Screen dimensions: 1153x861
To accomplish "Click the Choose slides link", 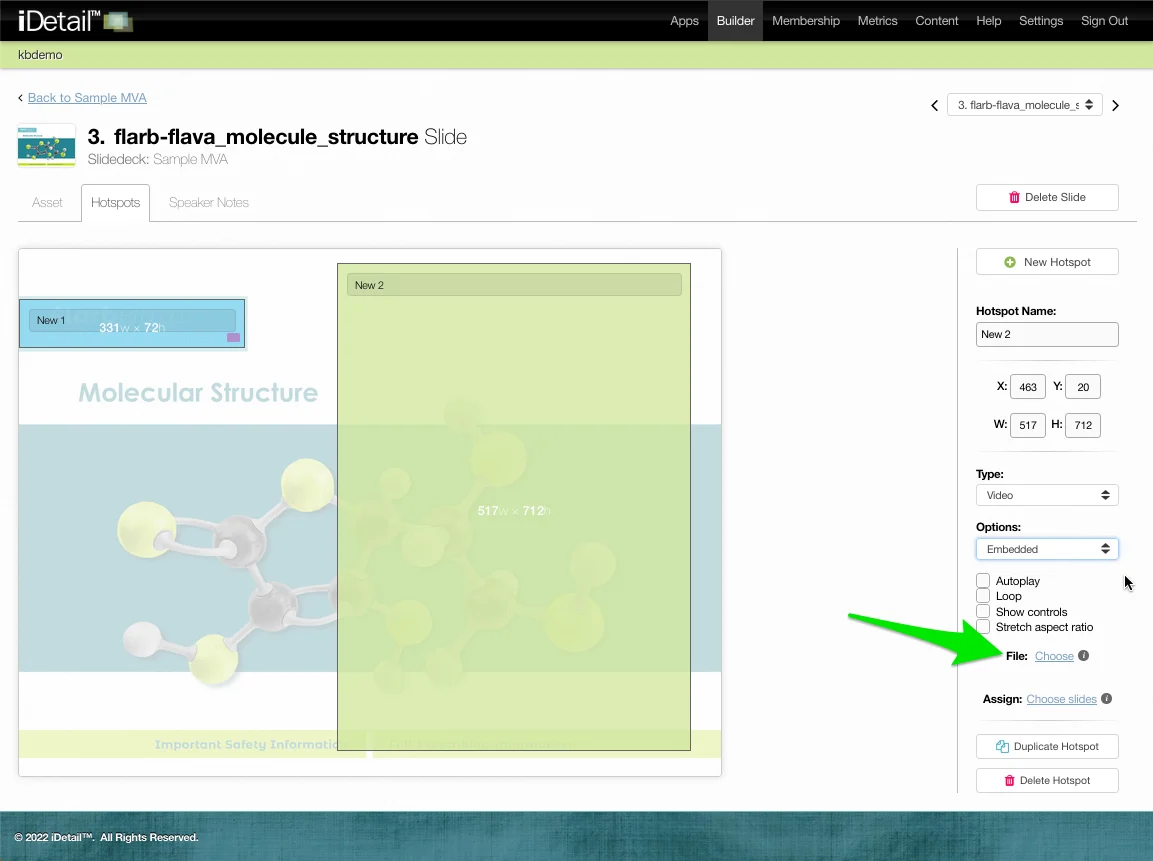I will pyautogui.click(x=1061, y=699).
